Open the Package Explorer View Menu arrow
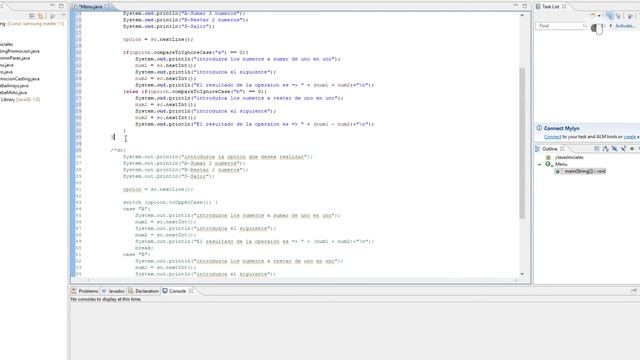Viewport: 640px width, 360px height. [63, 16]
